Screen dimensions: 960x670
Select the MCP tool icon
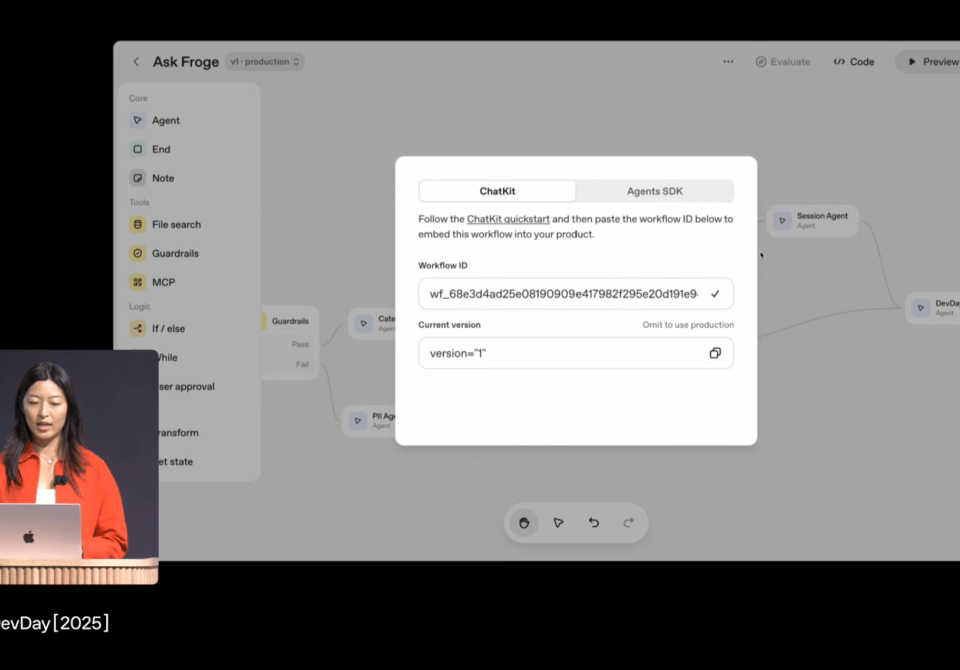[137, 282]
